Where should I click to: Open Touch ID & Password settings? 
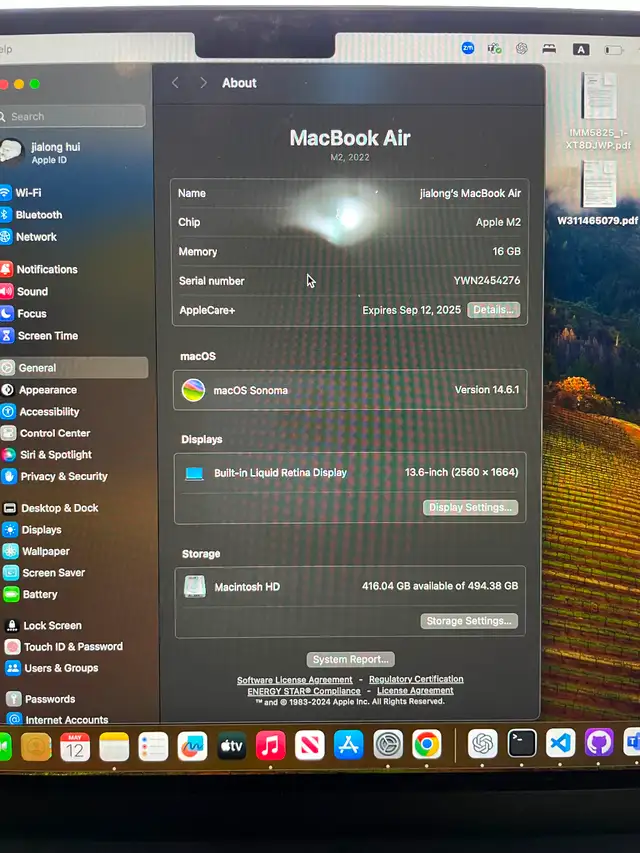(x=64, y=647)
